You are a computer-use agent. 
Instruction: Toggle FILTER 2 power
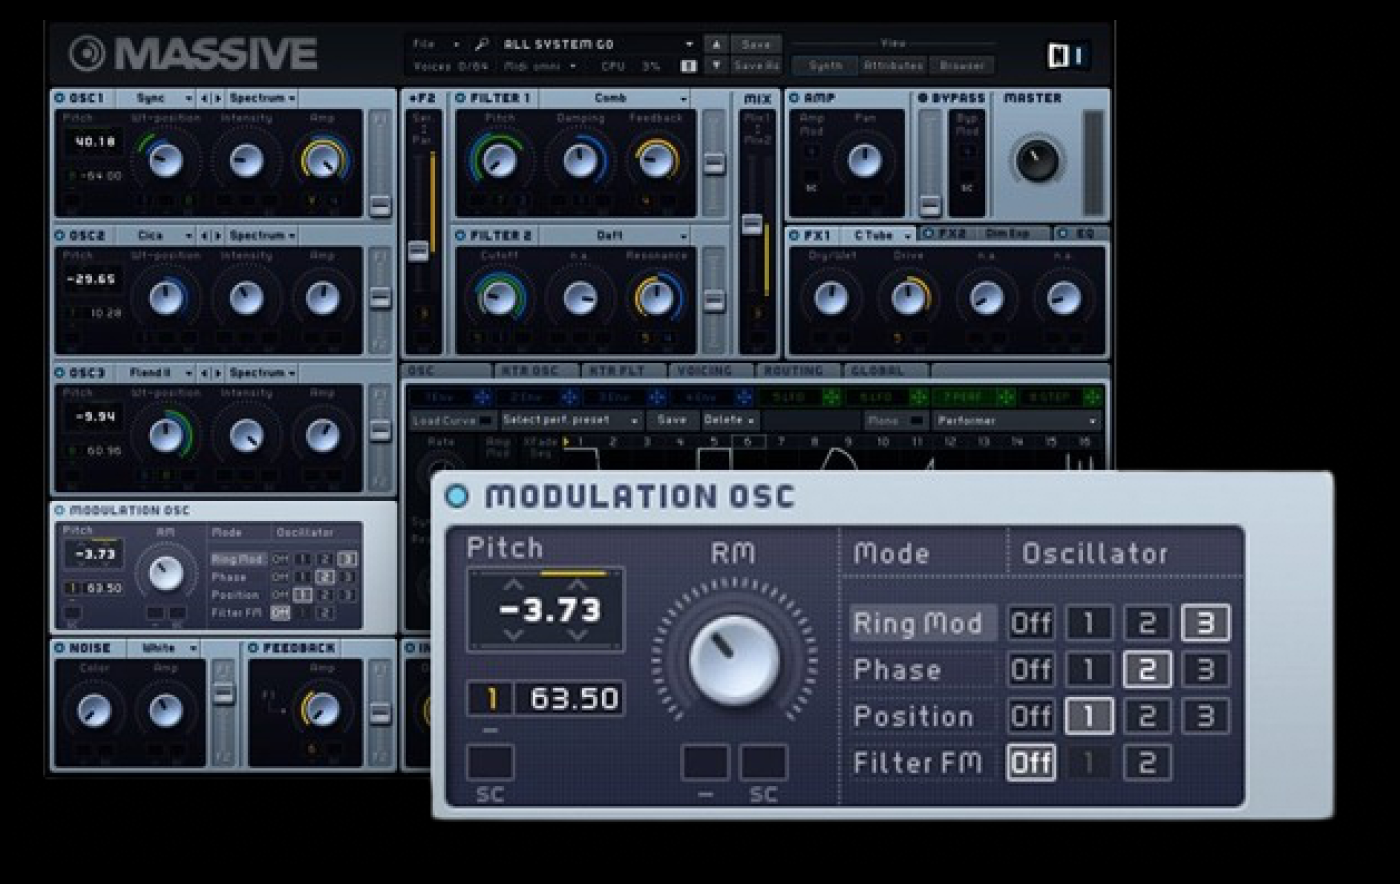(x=460, y=236)
